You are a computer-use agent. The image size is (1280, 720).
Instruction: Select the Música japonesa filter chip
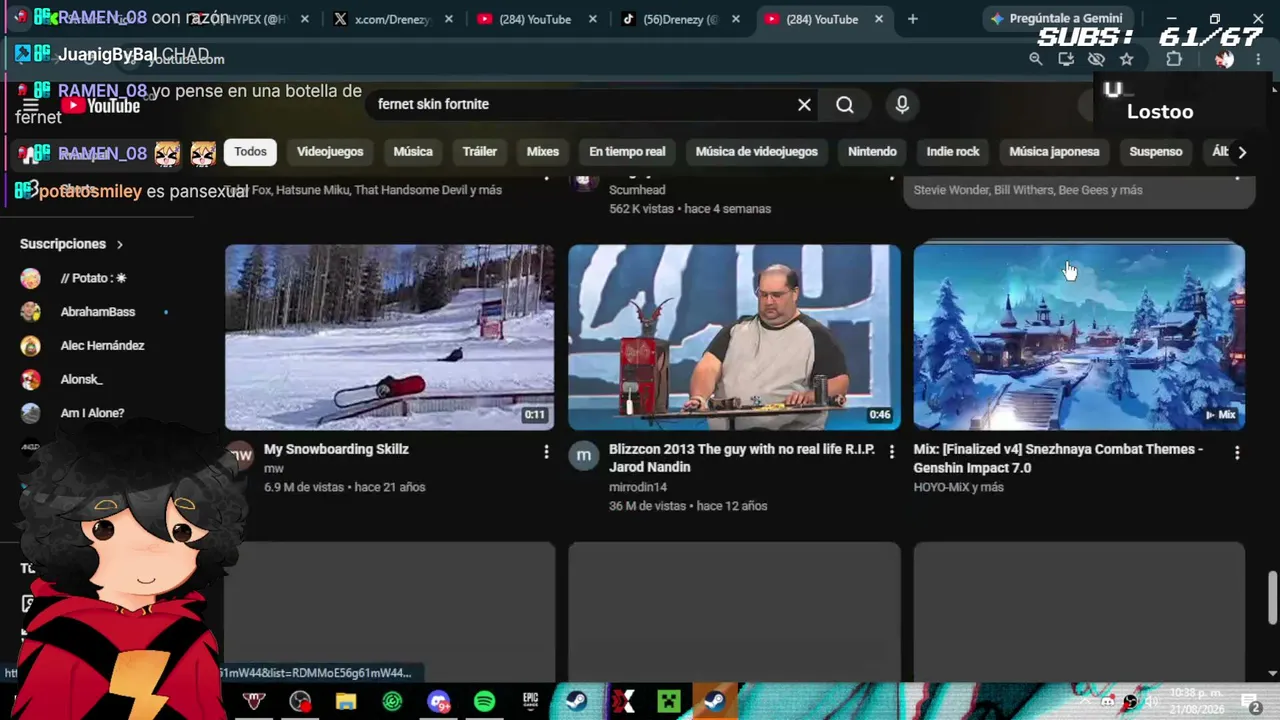(x=1054, y=152)
